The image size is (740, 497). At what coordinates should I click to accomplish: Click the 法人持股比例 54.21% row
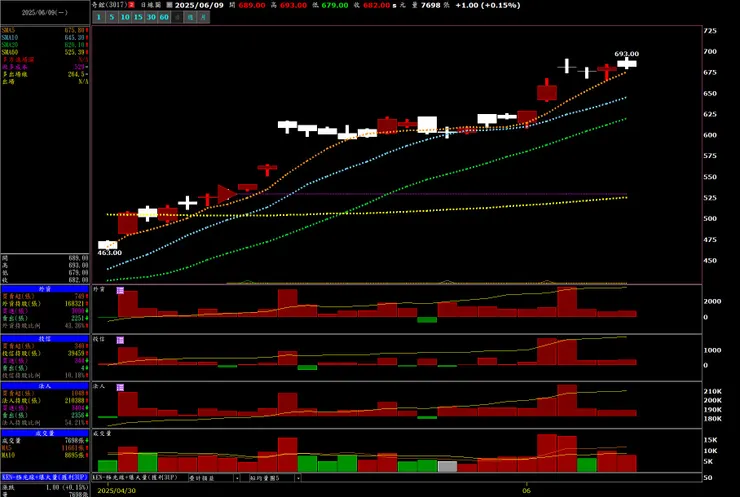point(45,422)
